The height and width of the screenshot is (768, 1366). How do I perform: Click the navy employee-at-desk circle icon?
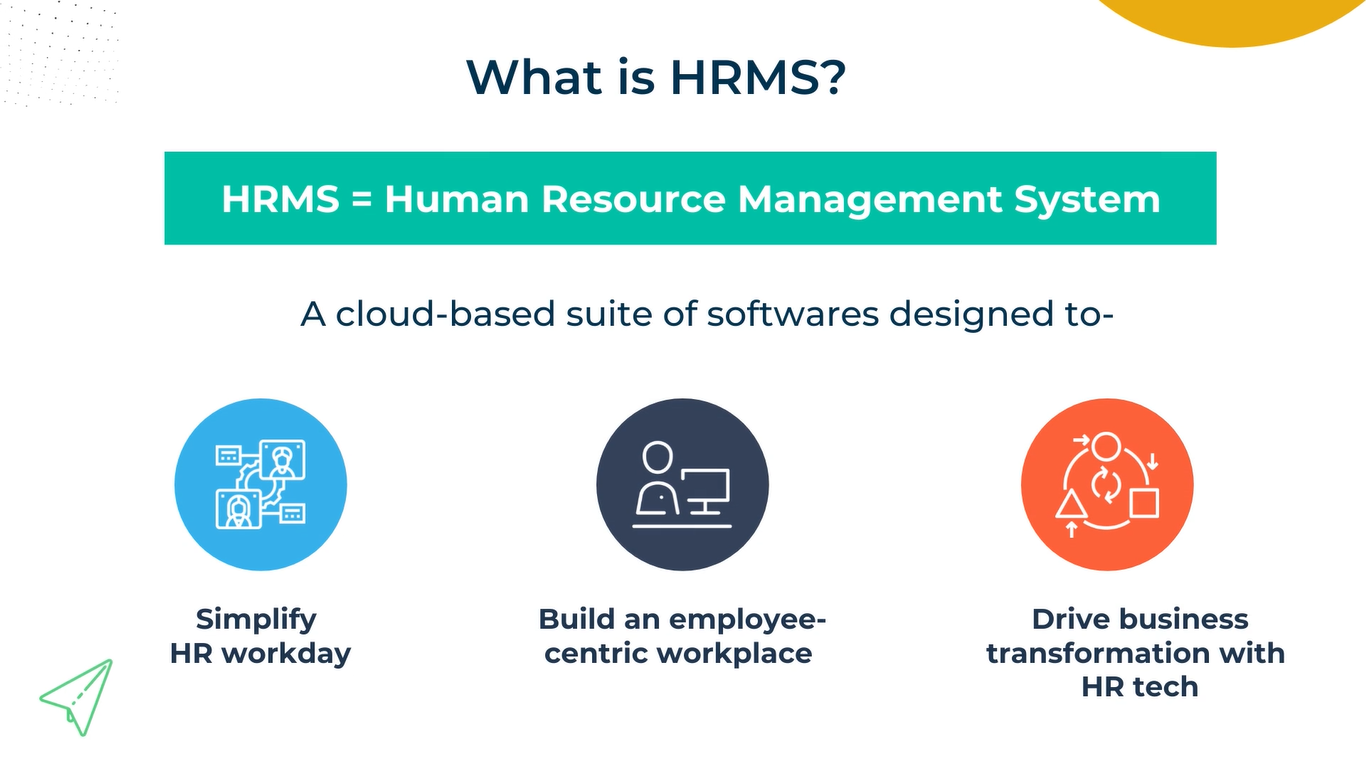pos(682,485)
